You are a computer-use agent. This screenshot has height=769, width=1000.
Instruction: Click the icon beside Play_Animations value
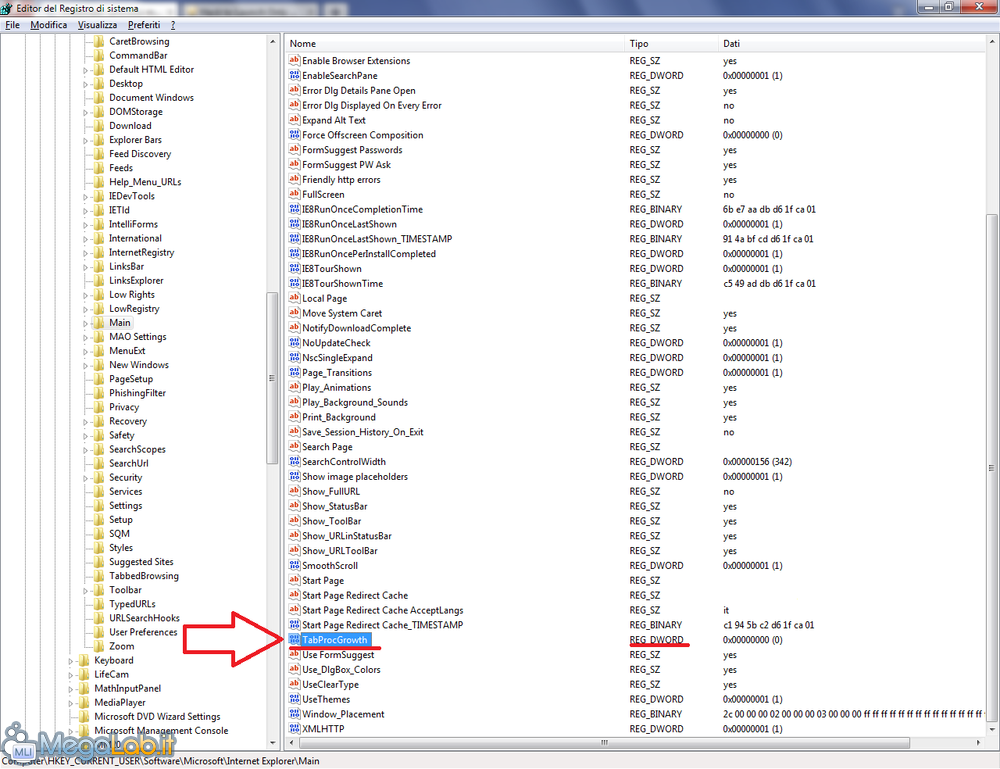294,387
